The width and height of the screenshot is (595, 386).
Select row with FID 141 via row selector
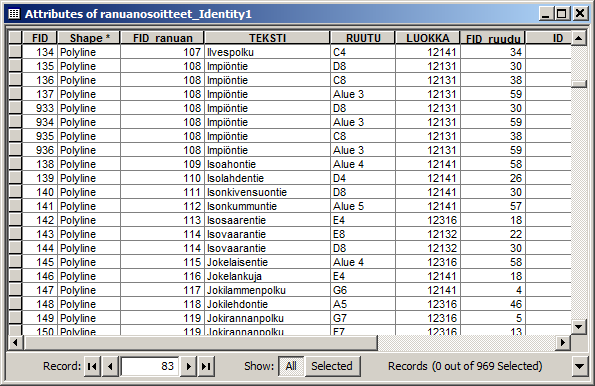[x=15, y=206]
